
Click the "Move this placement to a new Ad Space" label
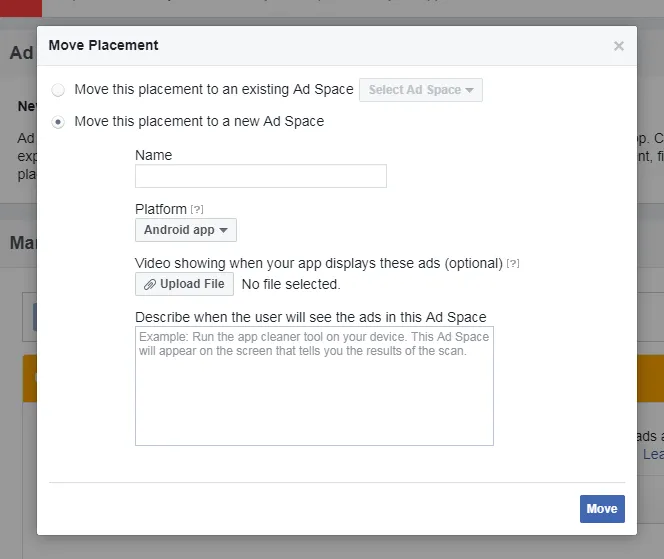click(x=199, y=122)
